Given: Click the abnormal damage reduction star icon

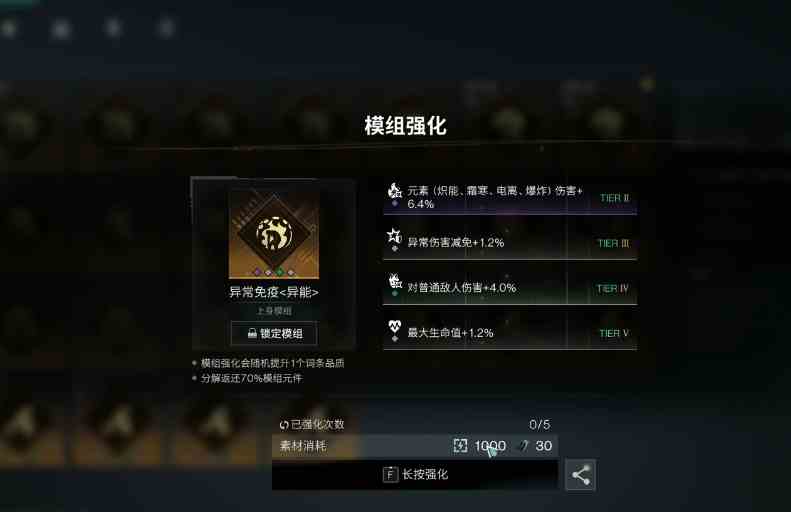Looking at the screenshot, I should click(394, 235).
